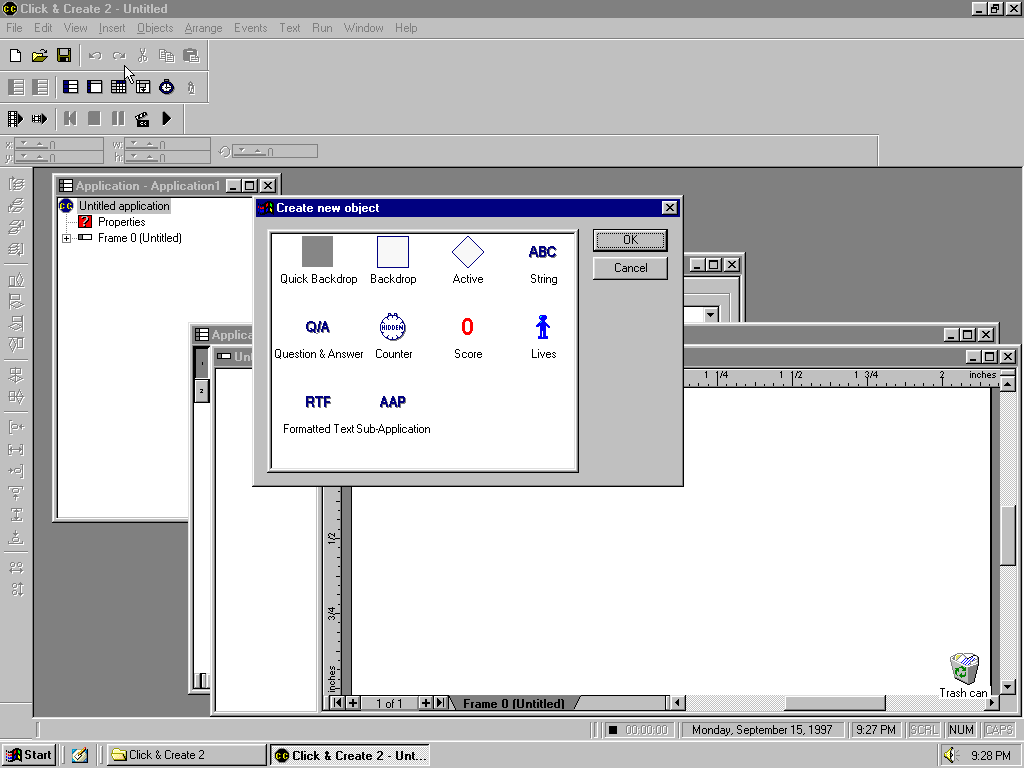Click the 1 of 1 frame indicator
This screenshot has height=768, width=1024.
(x=389, y=703)
